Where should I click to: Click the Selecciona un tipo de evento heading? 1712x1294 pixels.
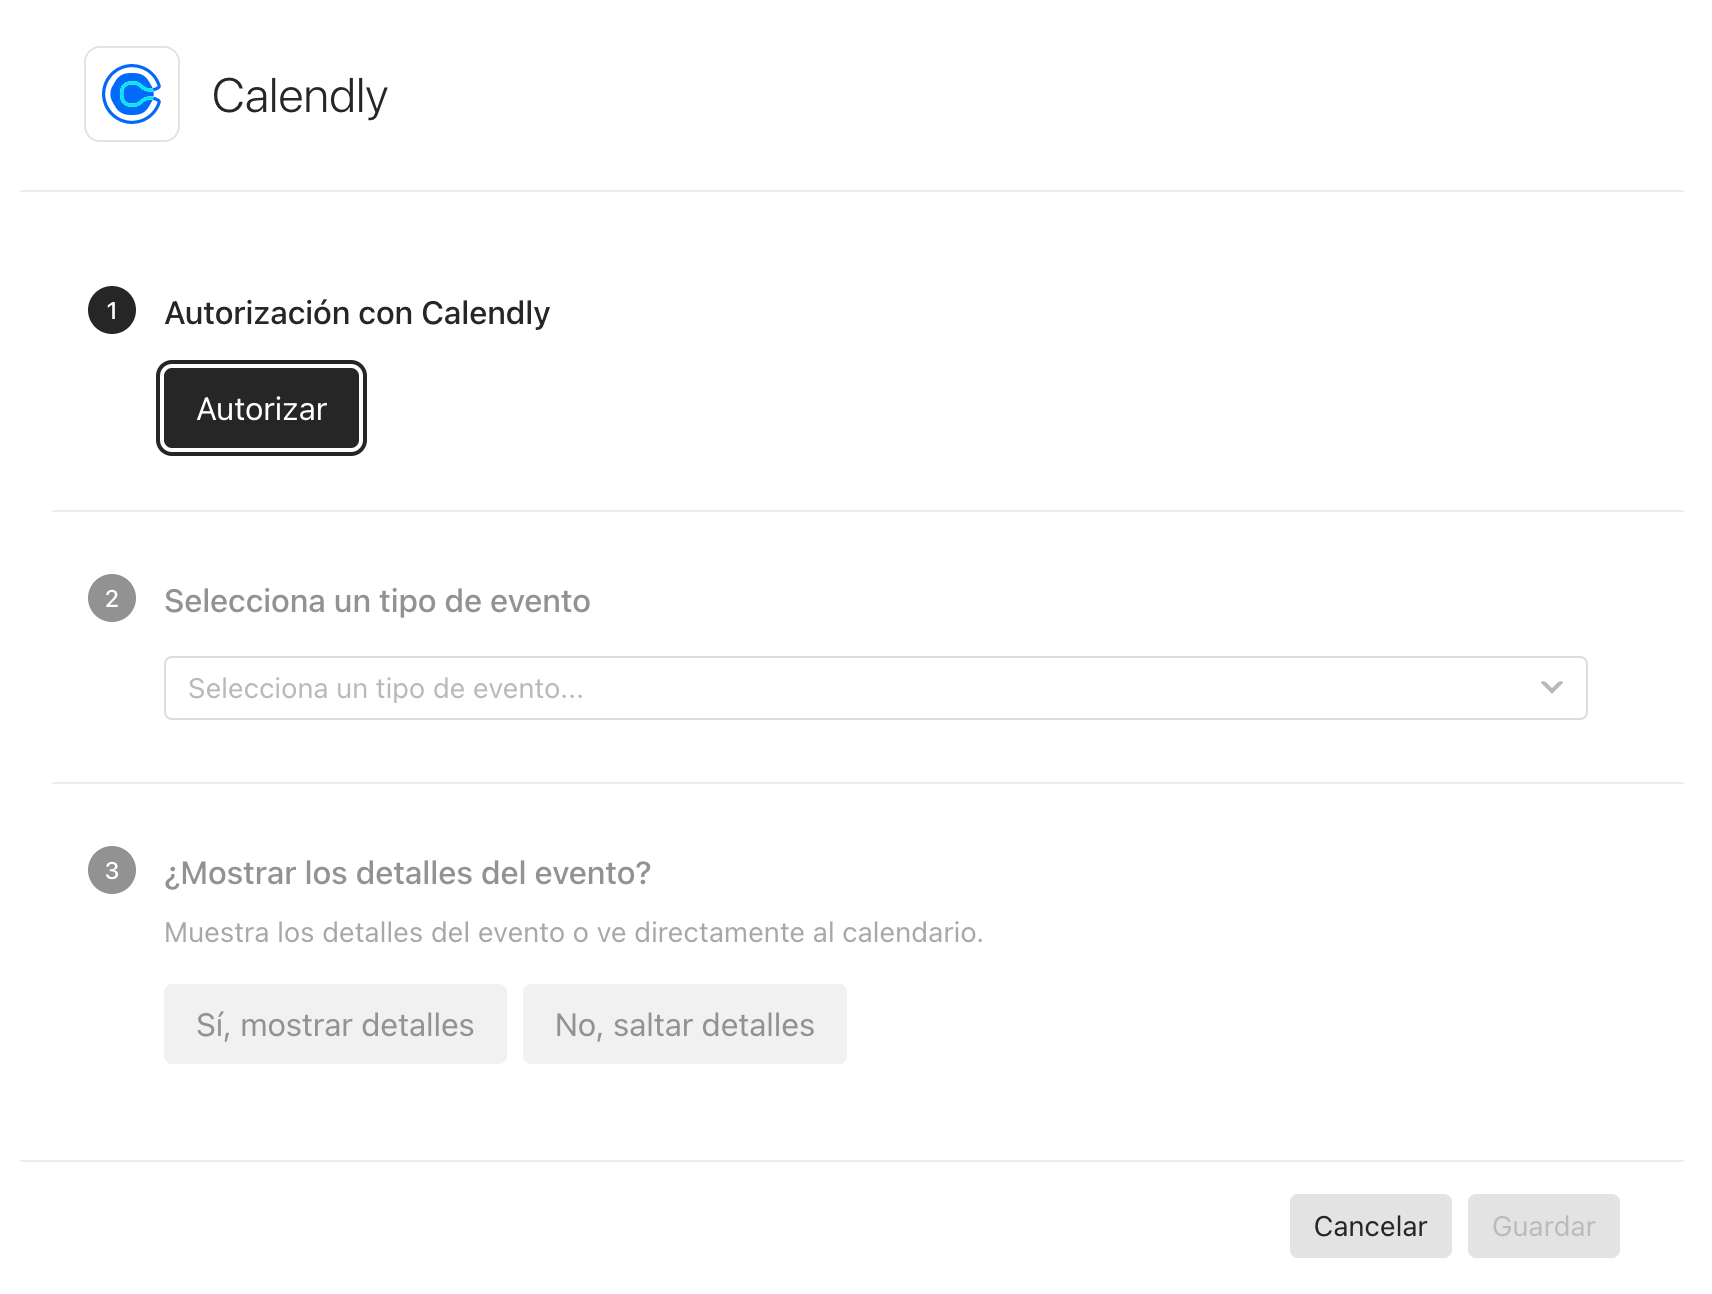tap(377, 601)
